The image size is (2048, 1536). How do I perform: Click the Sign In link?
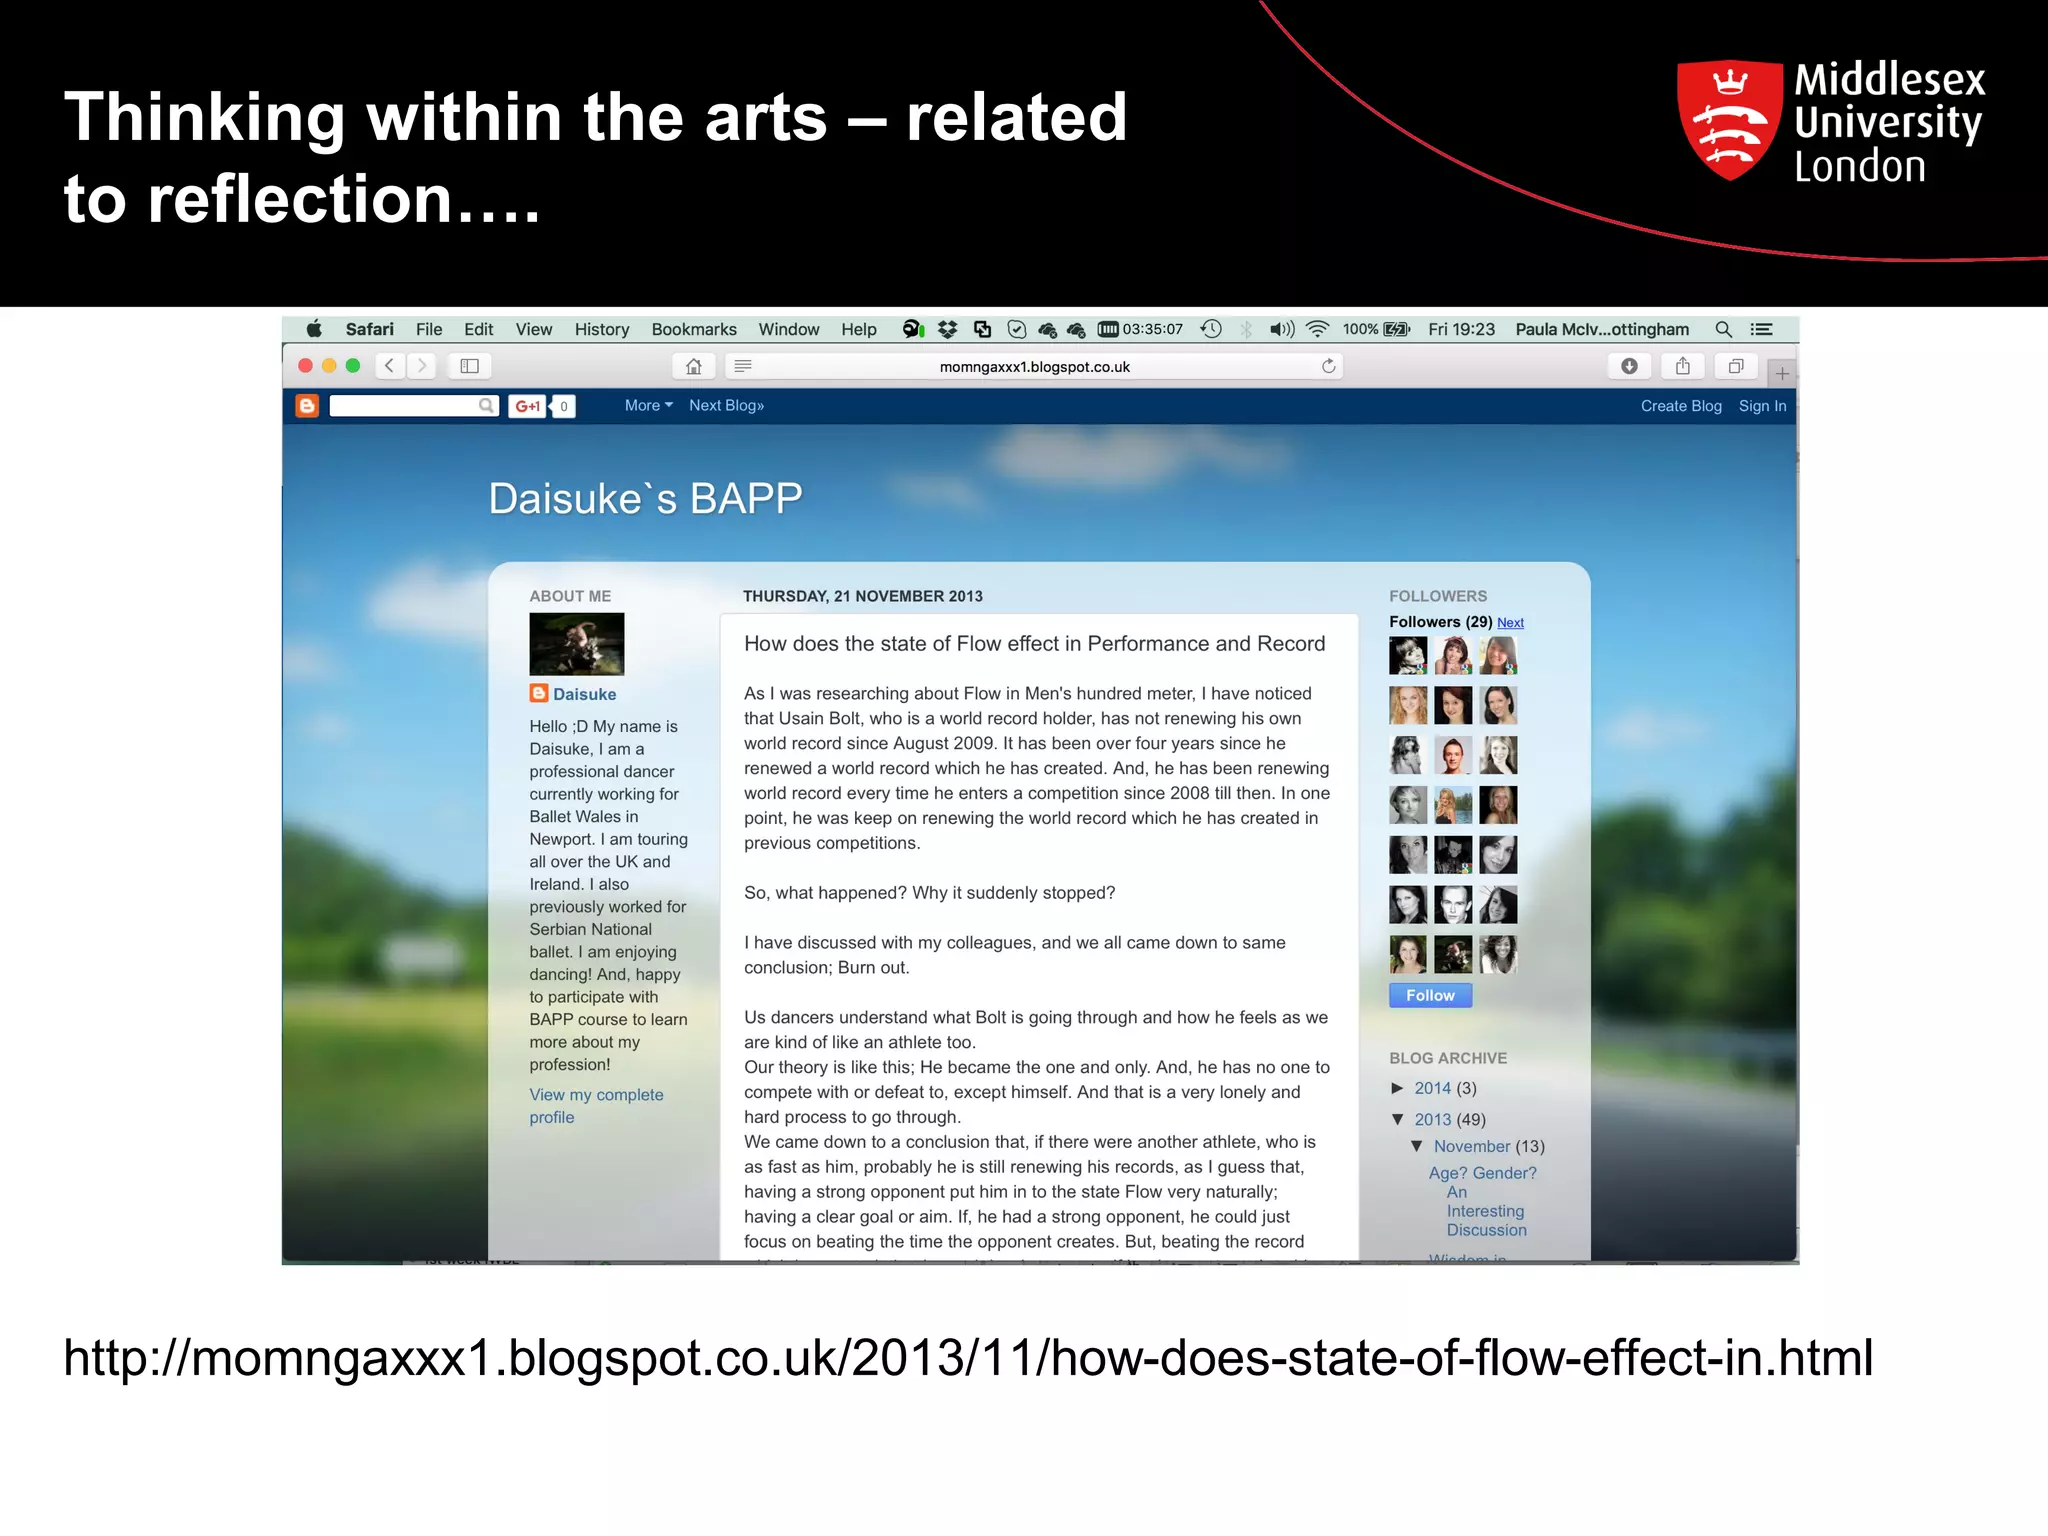[1762, 406]
